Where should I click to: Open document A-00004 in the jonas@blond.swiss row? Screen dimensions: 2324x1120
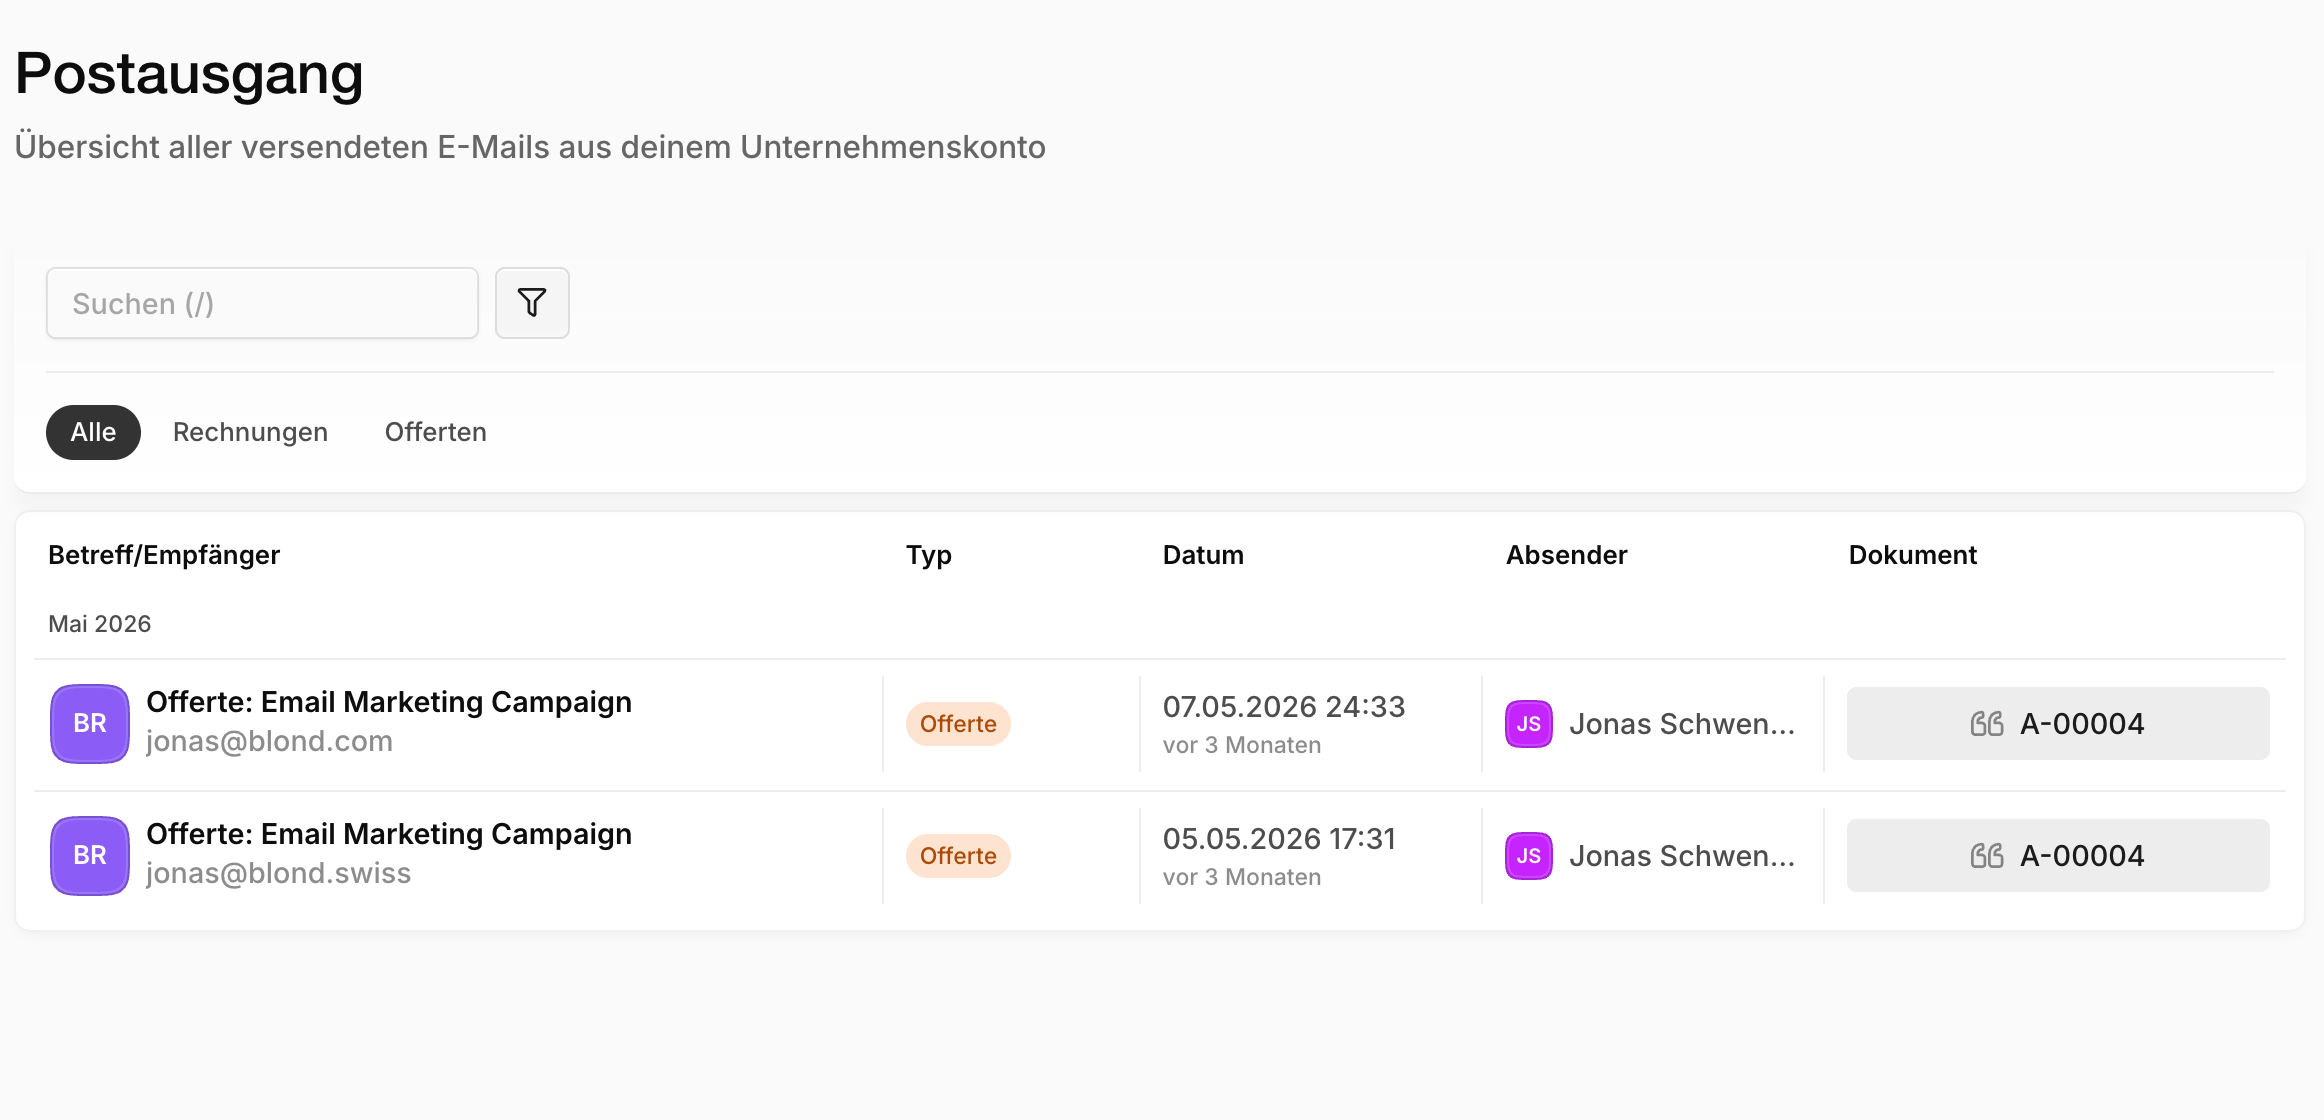[2058, 856]
